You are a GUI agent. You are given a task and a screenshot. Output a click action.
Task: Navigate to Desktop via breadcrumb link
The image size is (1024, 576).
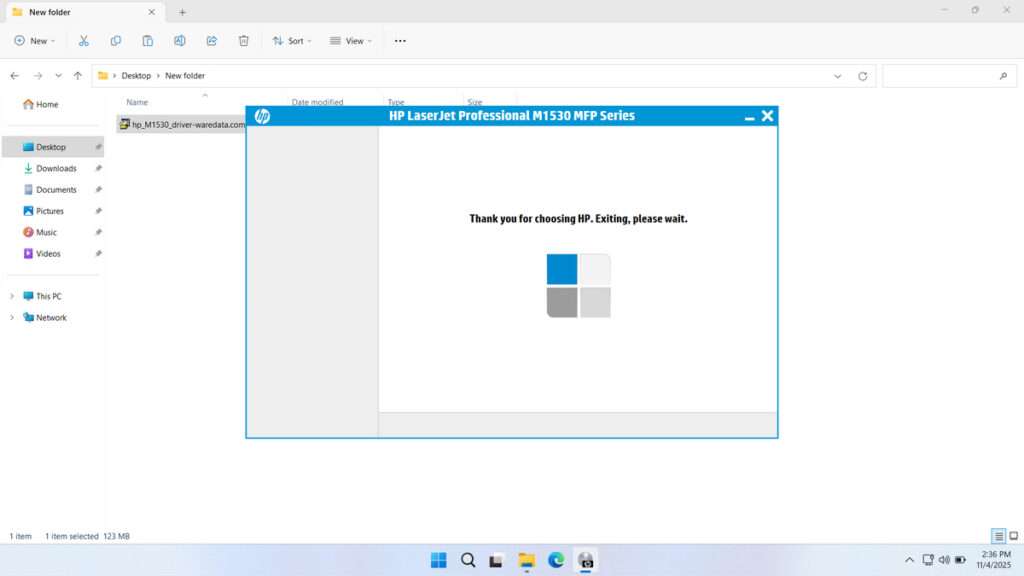[136, 75]
